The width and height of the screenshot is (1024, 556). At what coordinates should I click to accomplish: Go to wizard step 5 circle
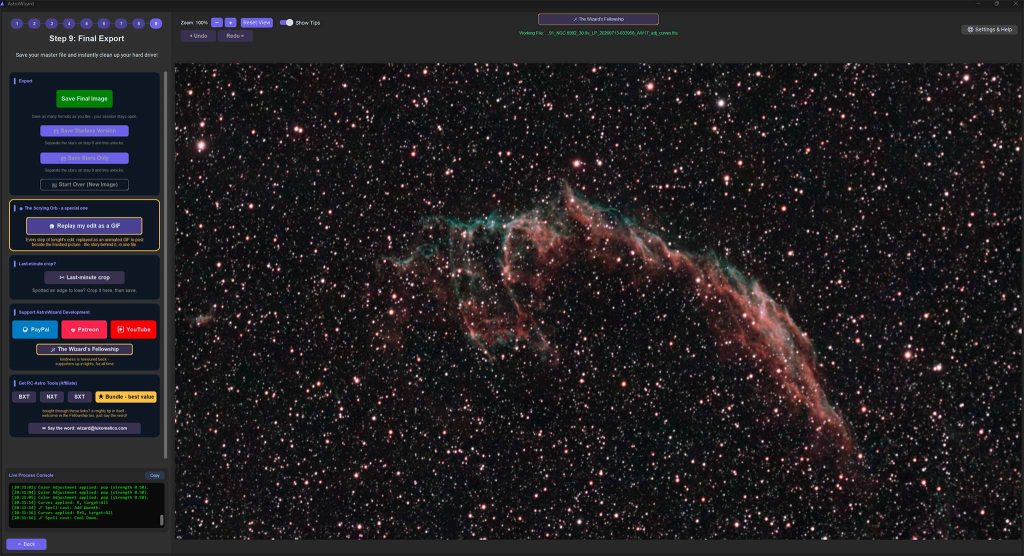pyautogui.click(x=86, y=24)
